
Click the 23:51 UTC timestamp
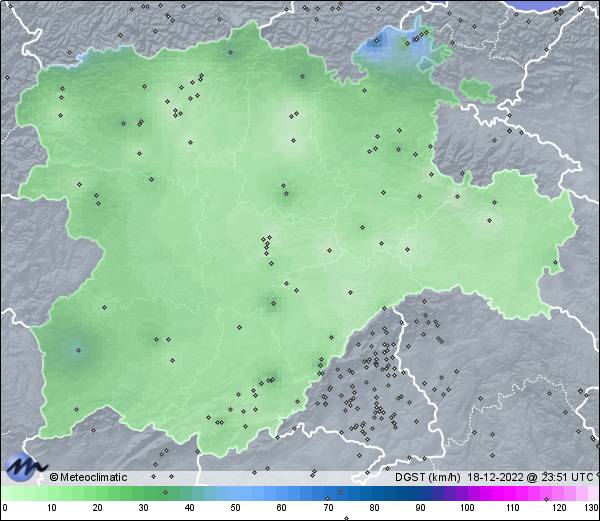[567, 477]
